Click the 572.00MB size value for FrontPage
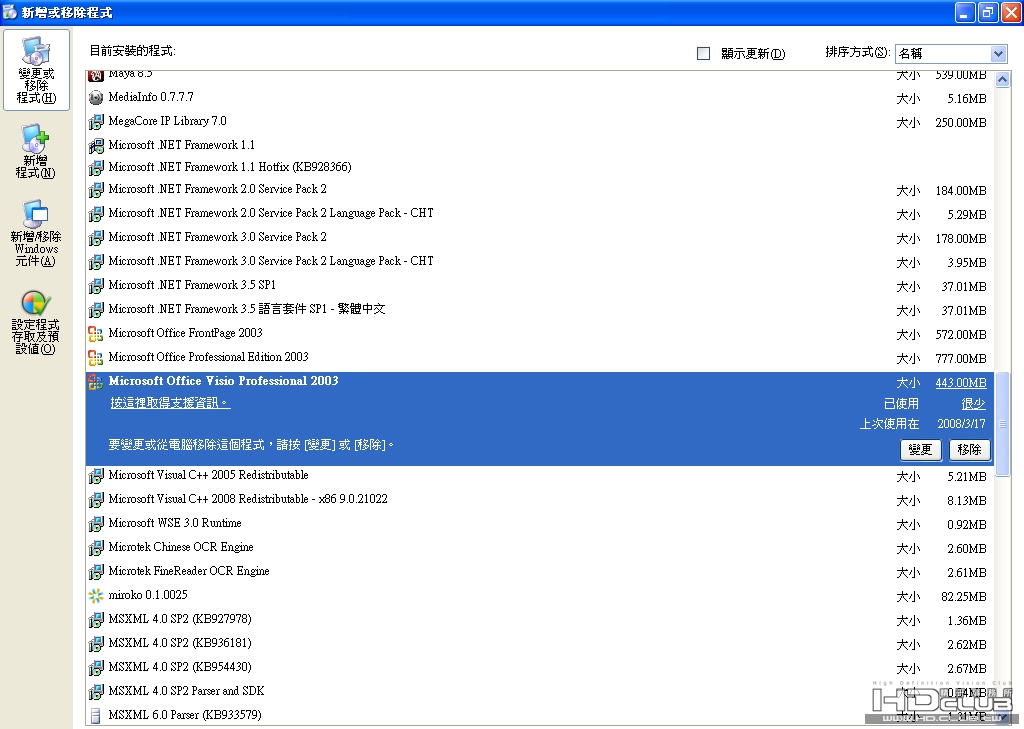1024x729 pixels. (961, 335)
